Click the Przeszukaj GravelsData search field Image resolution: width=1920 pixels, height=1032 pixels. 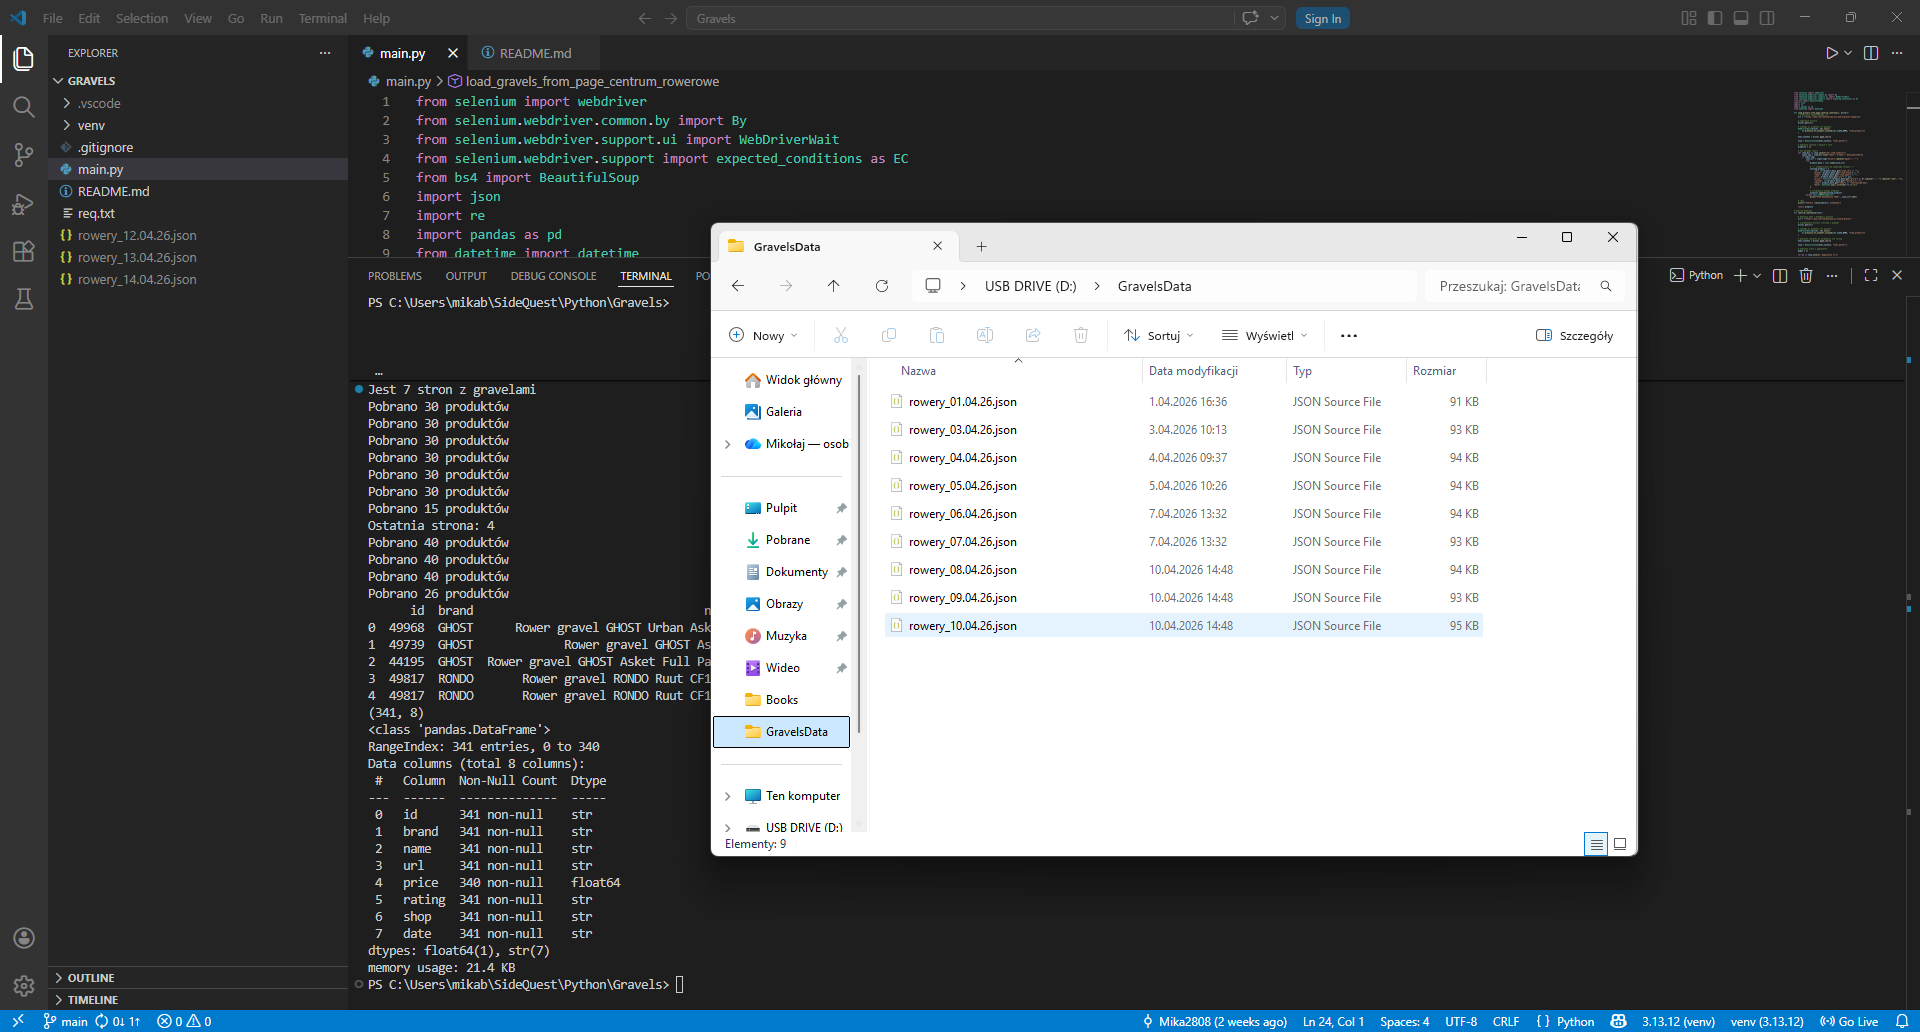(1510, 286)
